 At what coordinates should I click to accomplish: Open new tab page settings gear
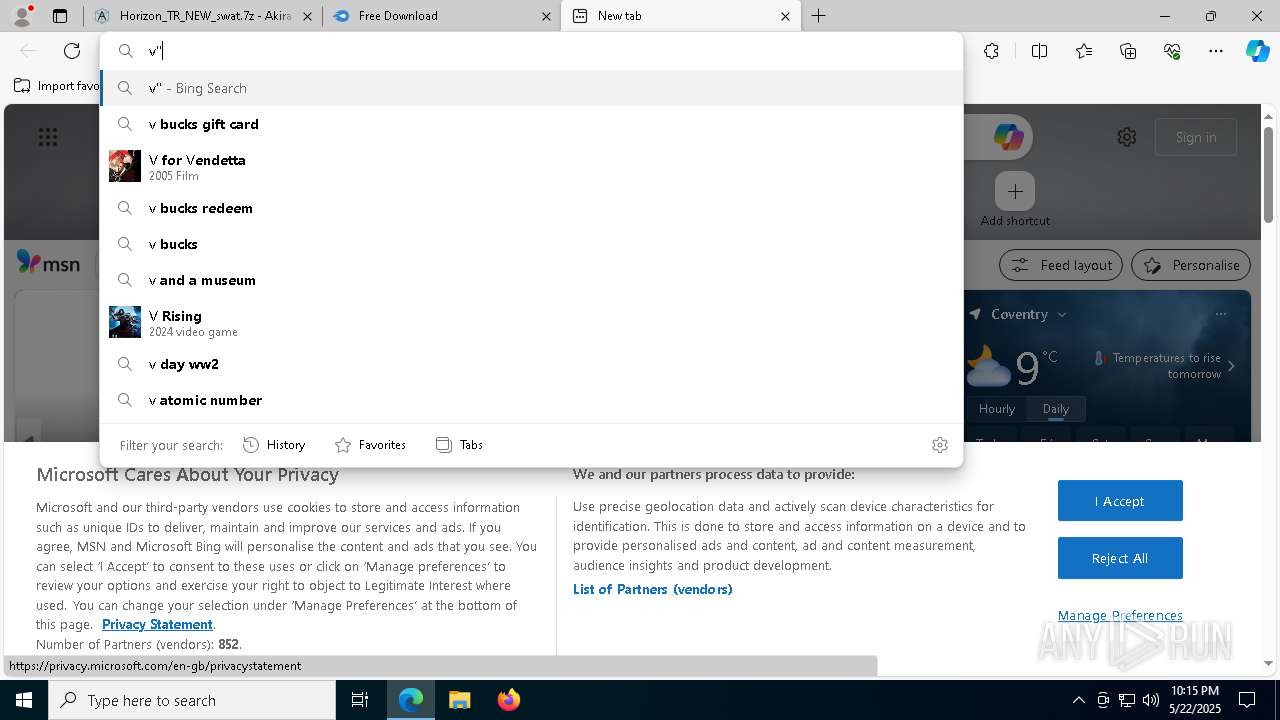pos(1127,137)
